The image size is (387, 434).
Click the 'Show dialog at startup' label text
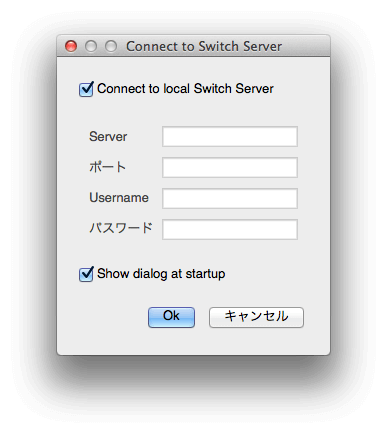point(161,274)
